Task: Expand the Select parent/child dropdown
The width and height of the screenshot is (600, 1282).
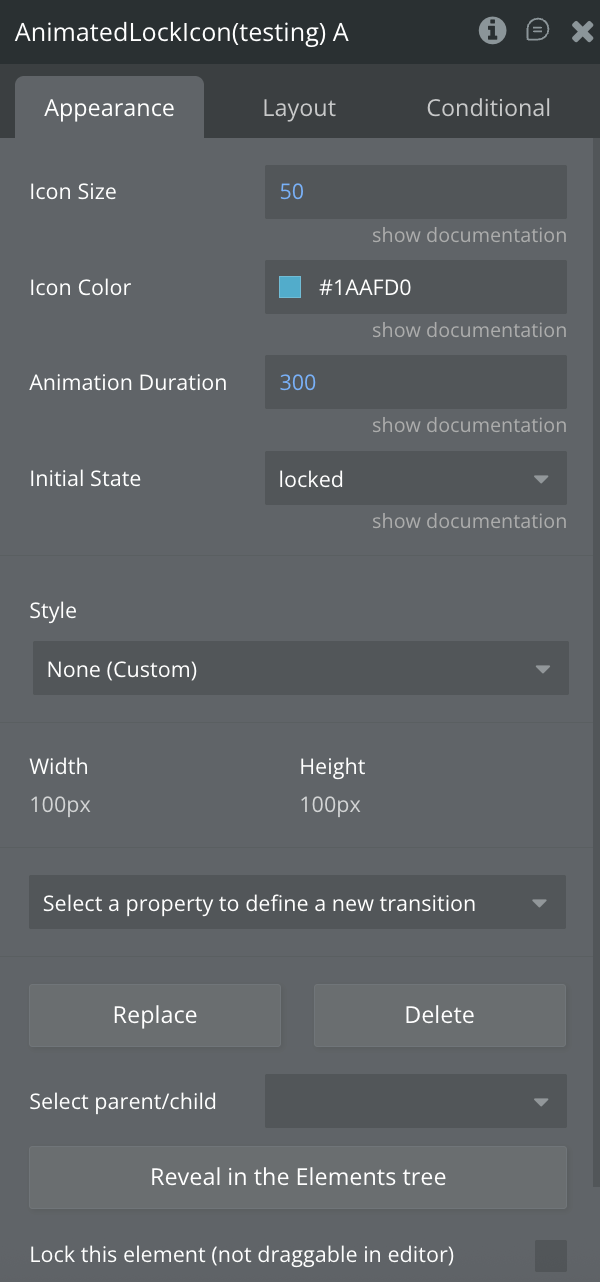Action: (415, 1102)
